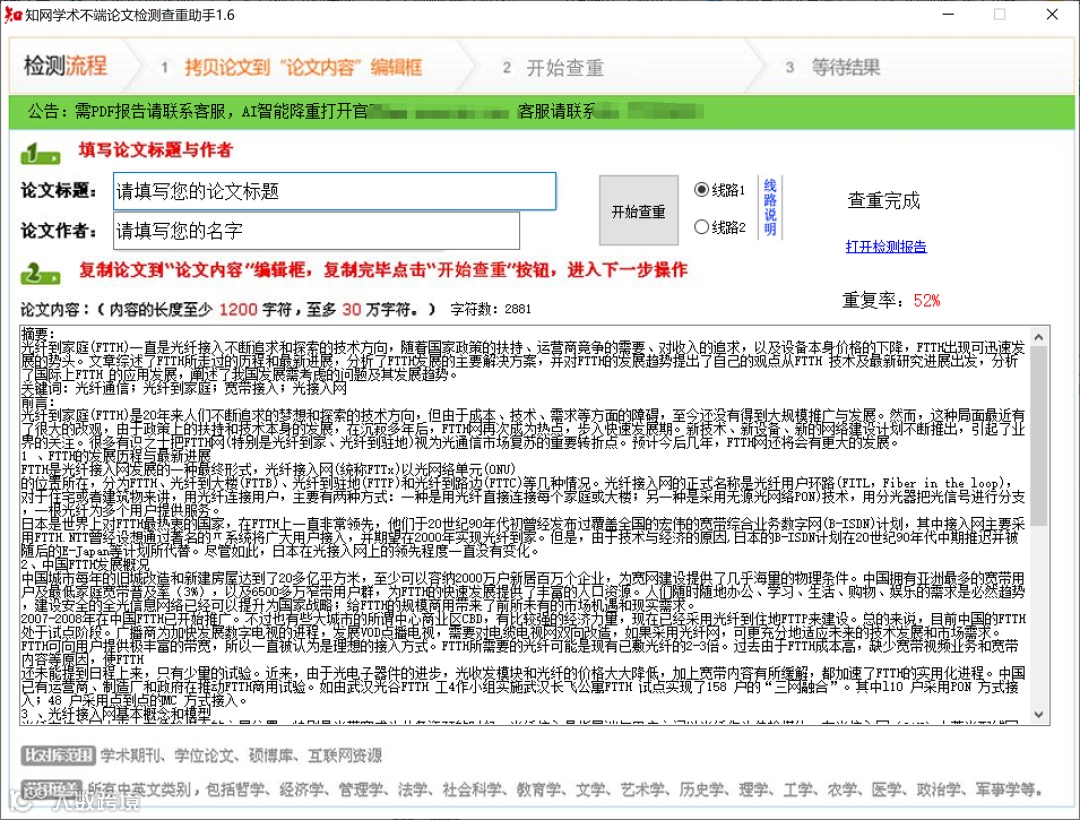The height and width of the screenshot is (820, 1080).
Task: Click the 查重完成 status text
Action: tap(884, 201)
